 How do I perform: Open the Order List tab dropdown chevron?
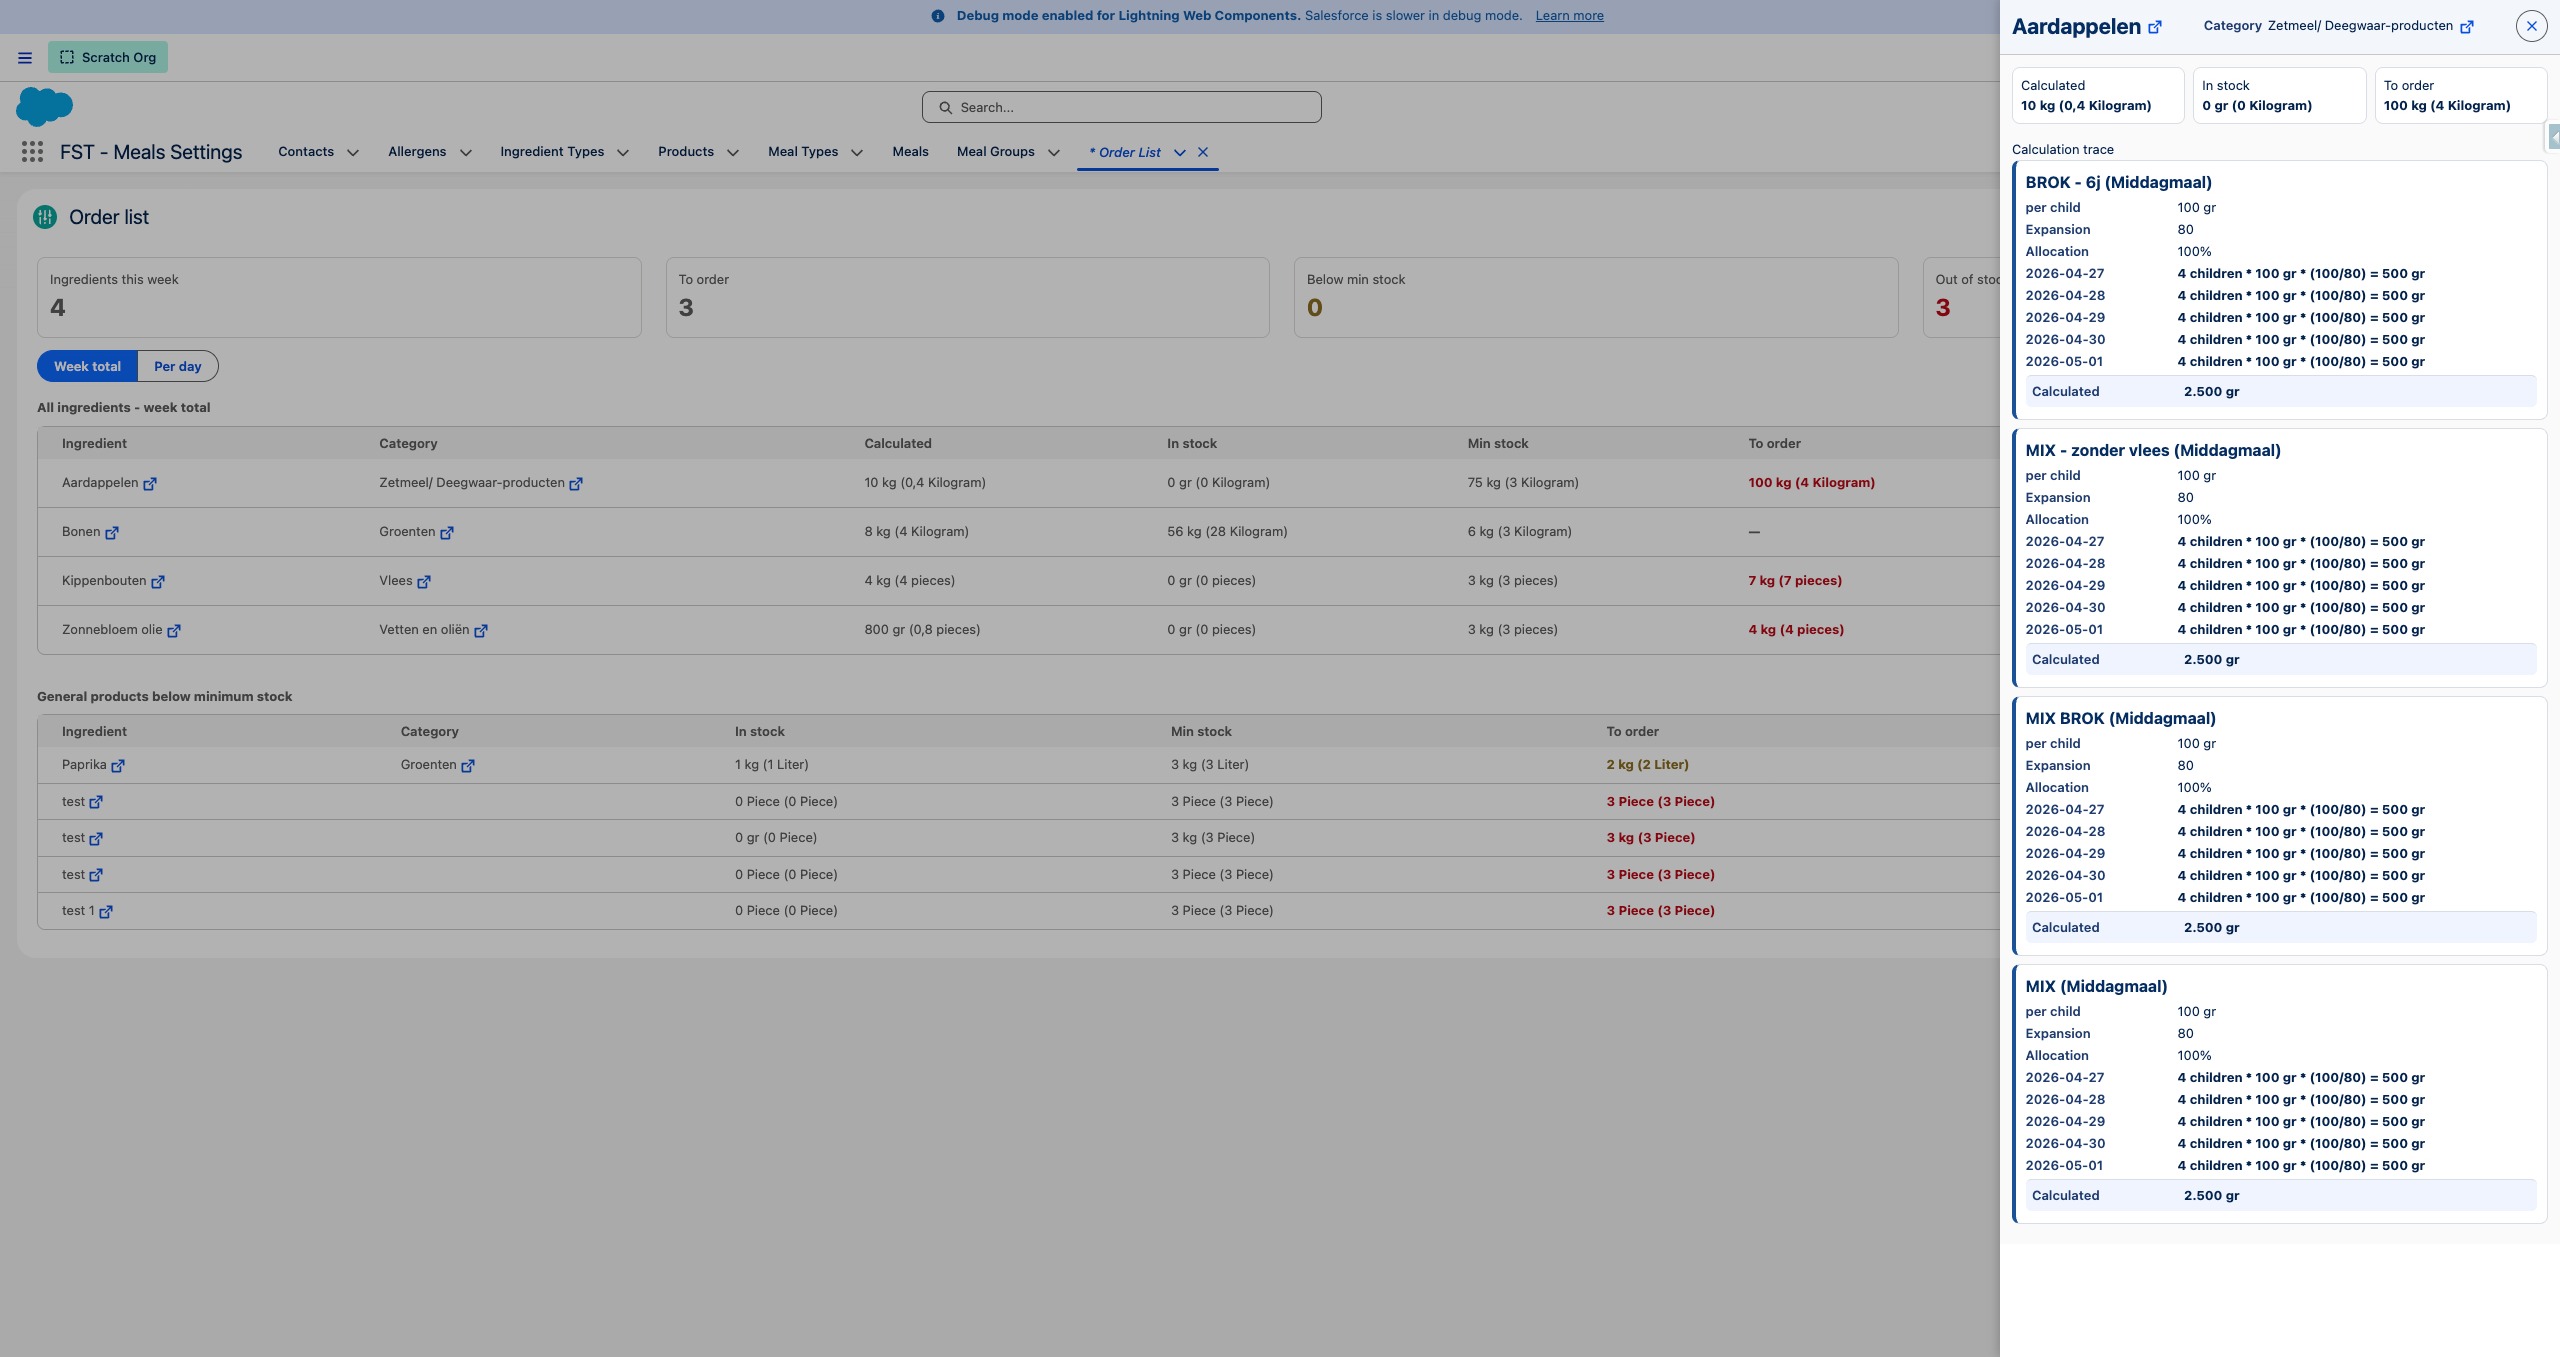1180,153
